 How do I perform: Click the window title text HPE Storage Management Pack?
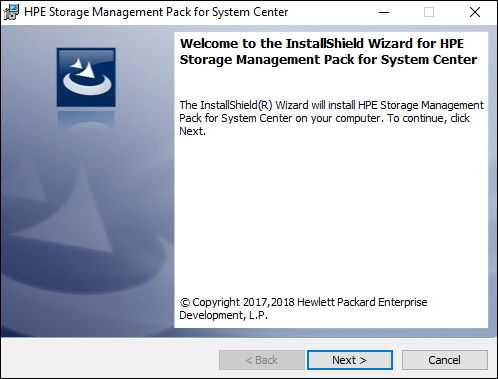[156, 12]
